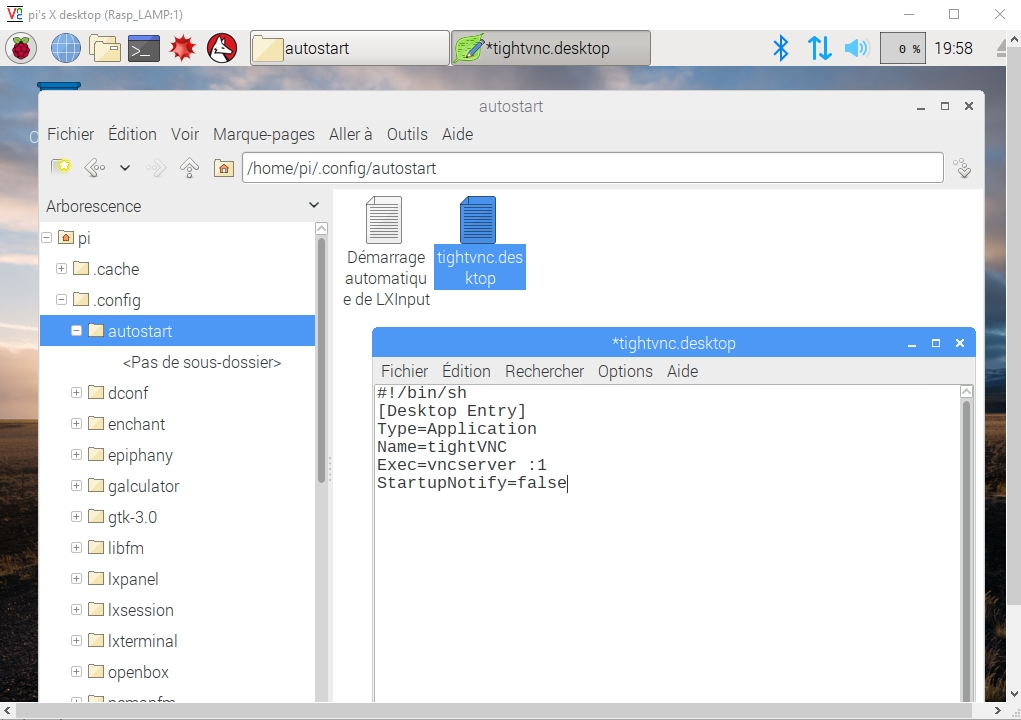This screenshot has height=720, width=1021.
Task: Expand the libfm folder node
Action: [x=76, y=547]
